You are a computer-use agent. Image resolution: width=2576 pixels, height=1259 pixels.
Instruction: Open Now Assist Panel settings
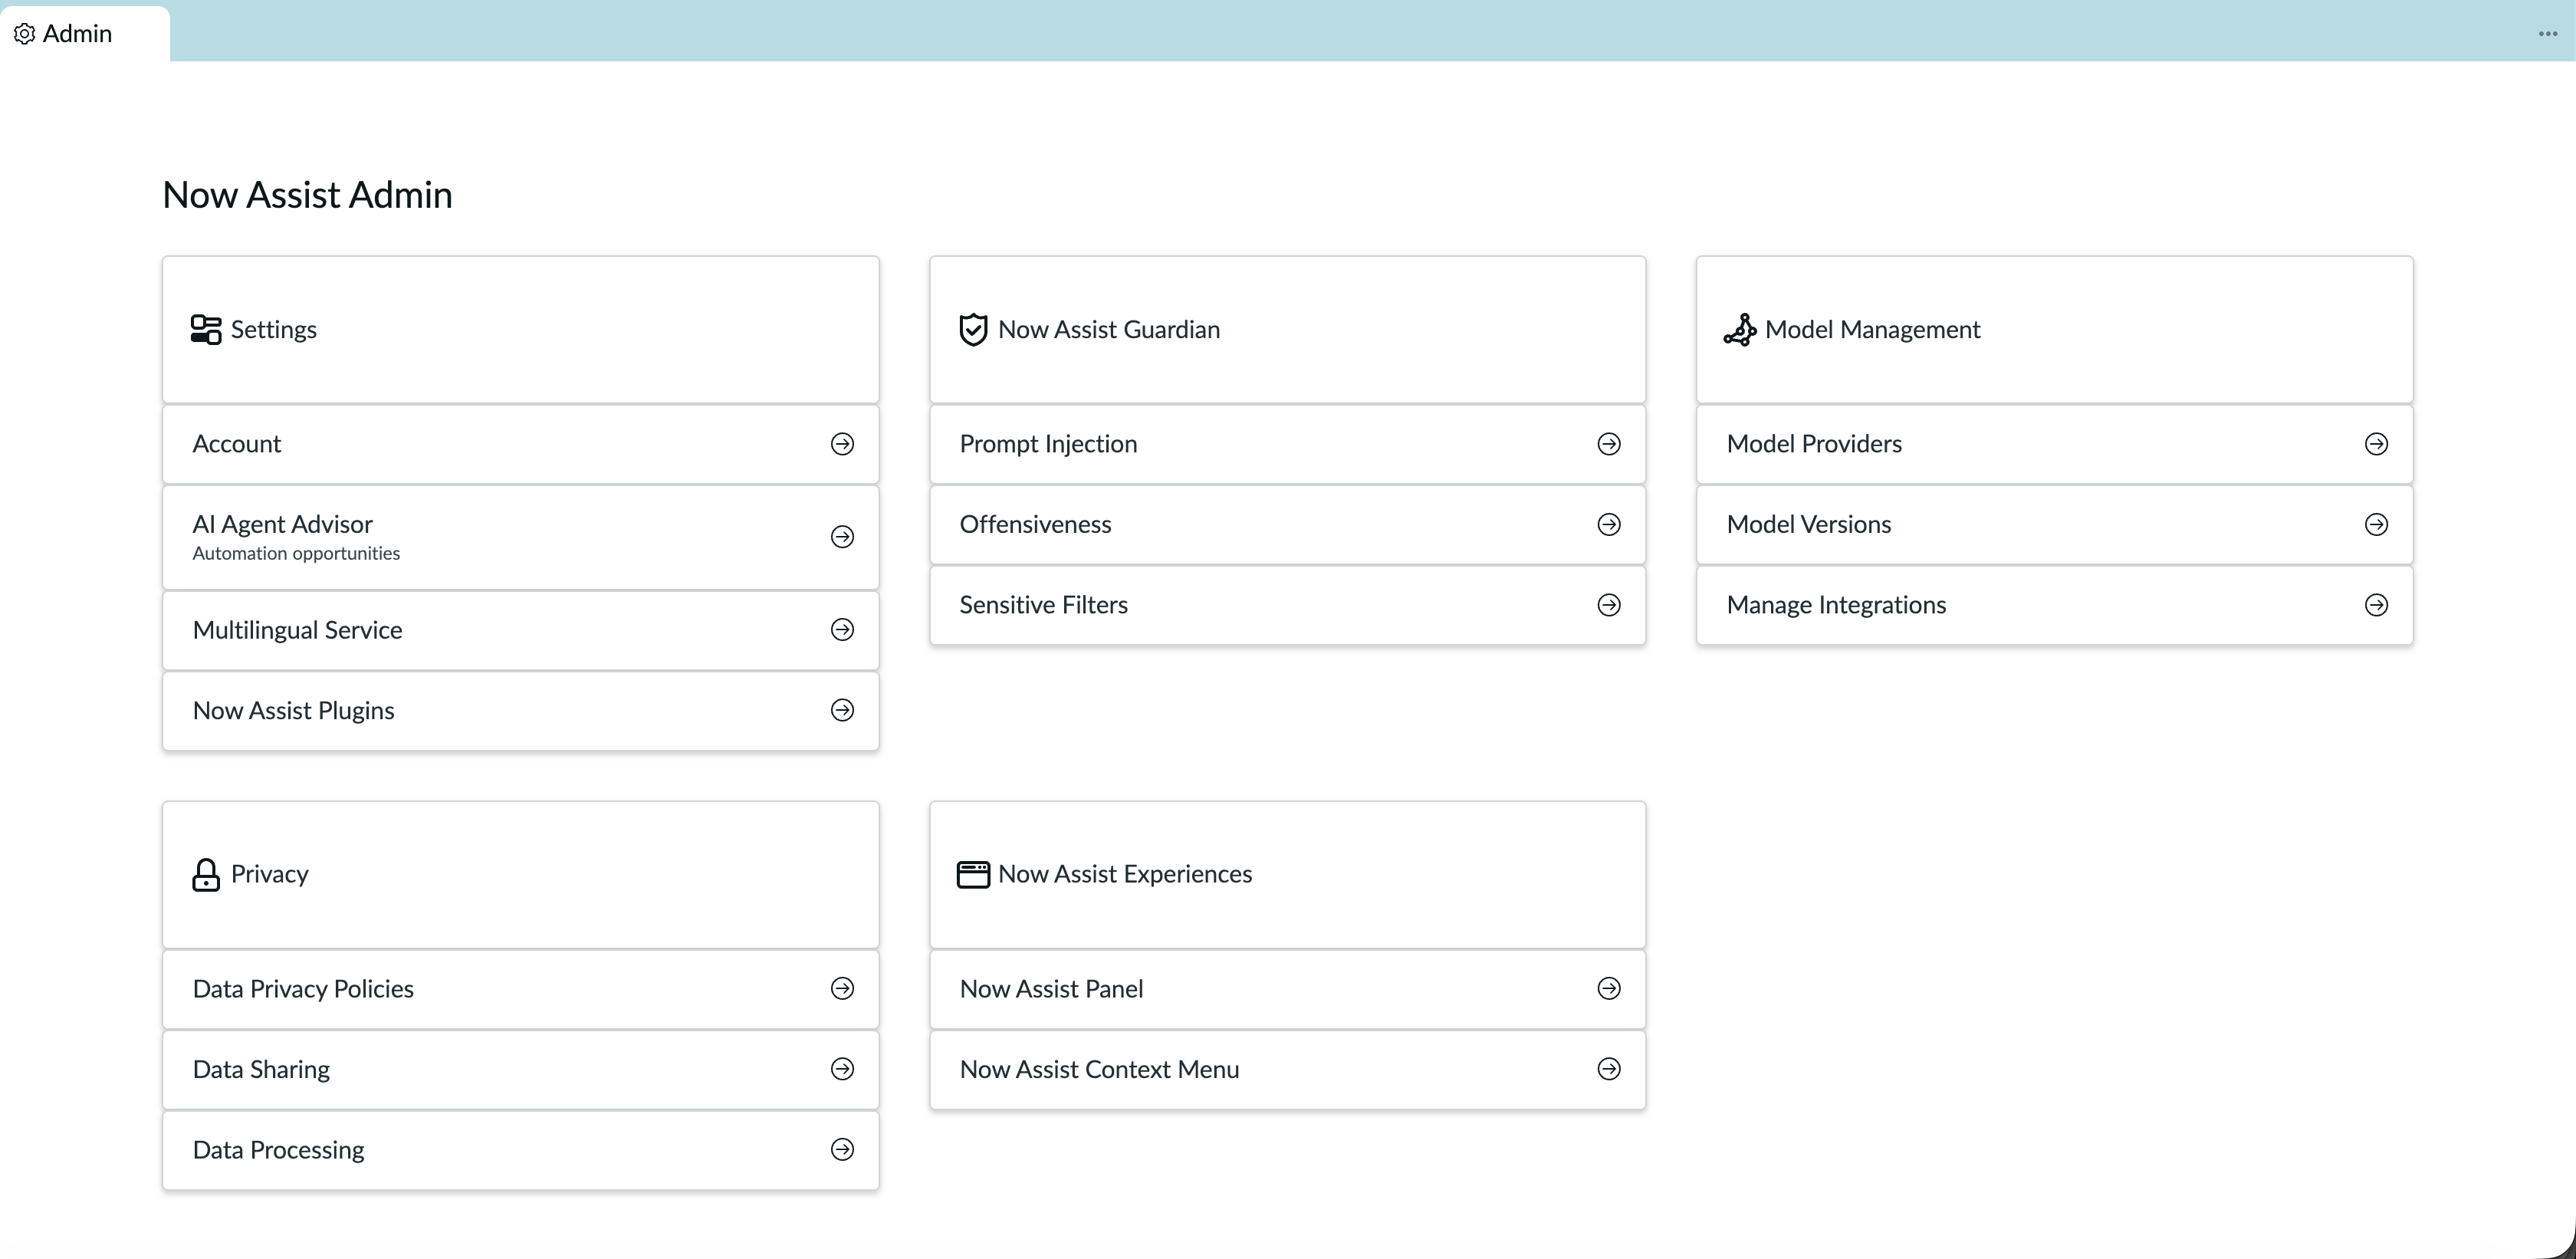pyautogui.click(x=1287, y=989)
